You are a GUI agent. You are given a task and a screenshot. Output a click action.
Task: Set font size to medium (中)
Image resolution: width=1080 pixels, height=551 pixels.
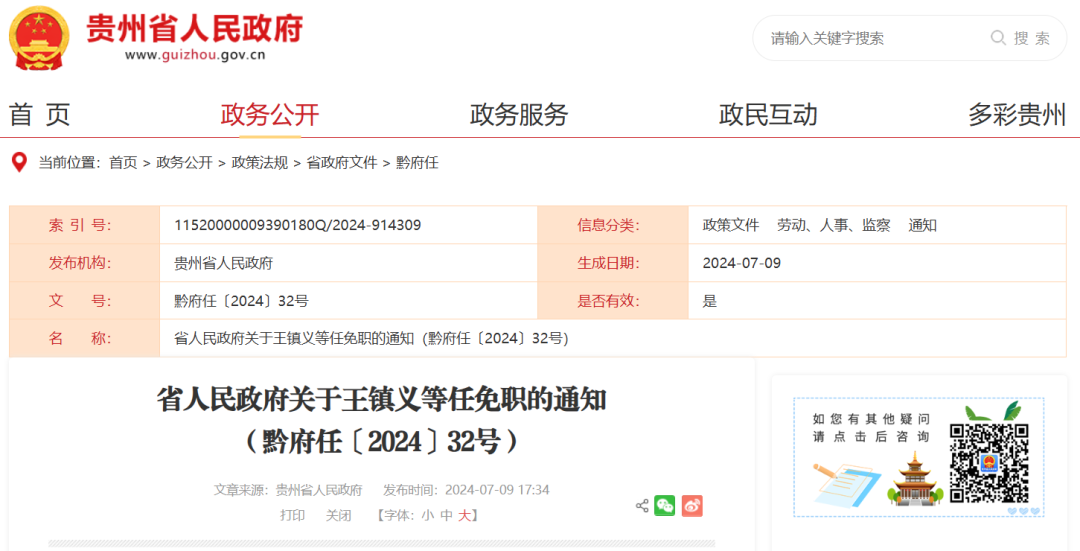coord(446,516)
